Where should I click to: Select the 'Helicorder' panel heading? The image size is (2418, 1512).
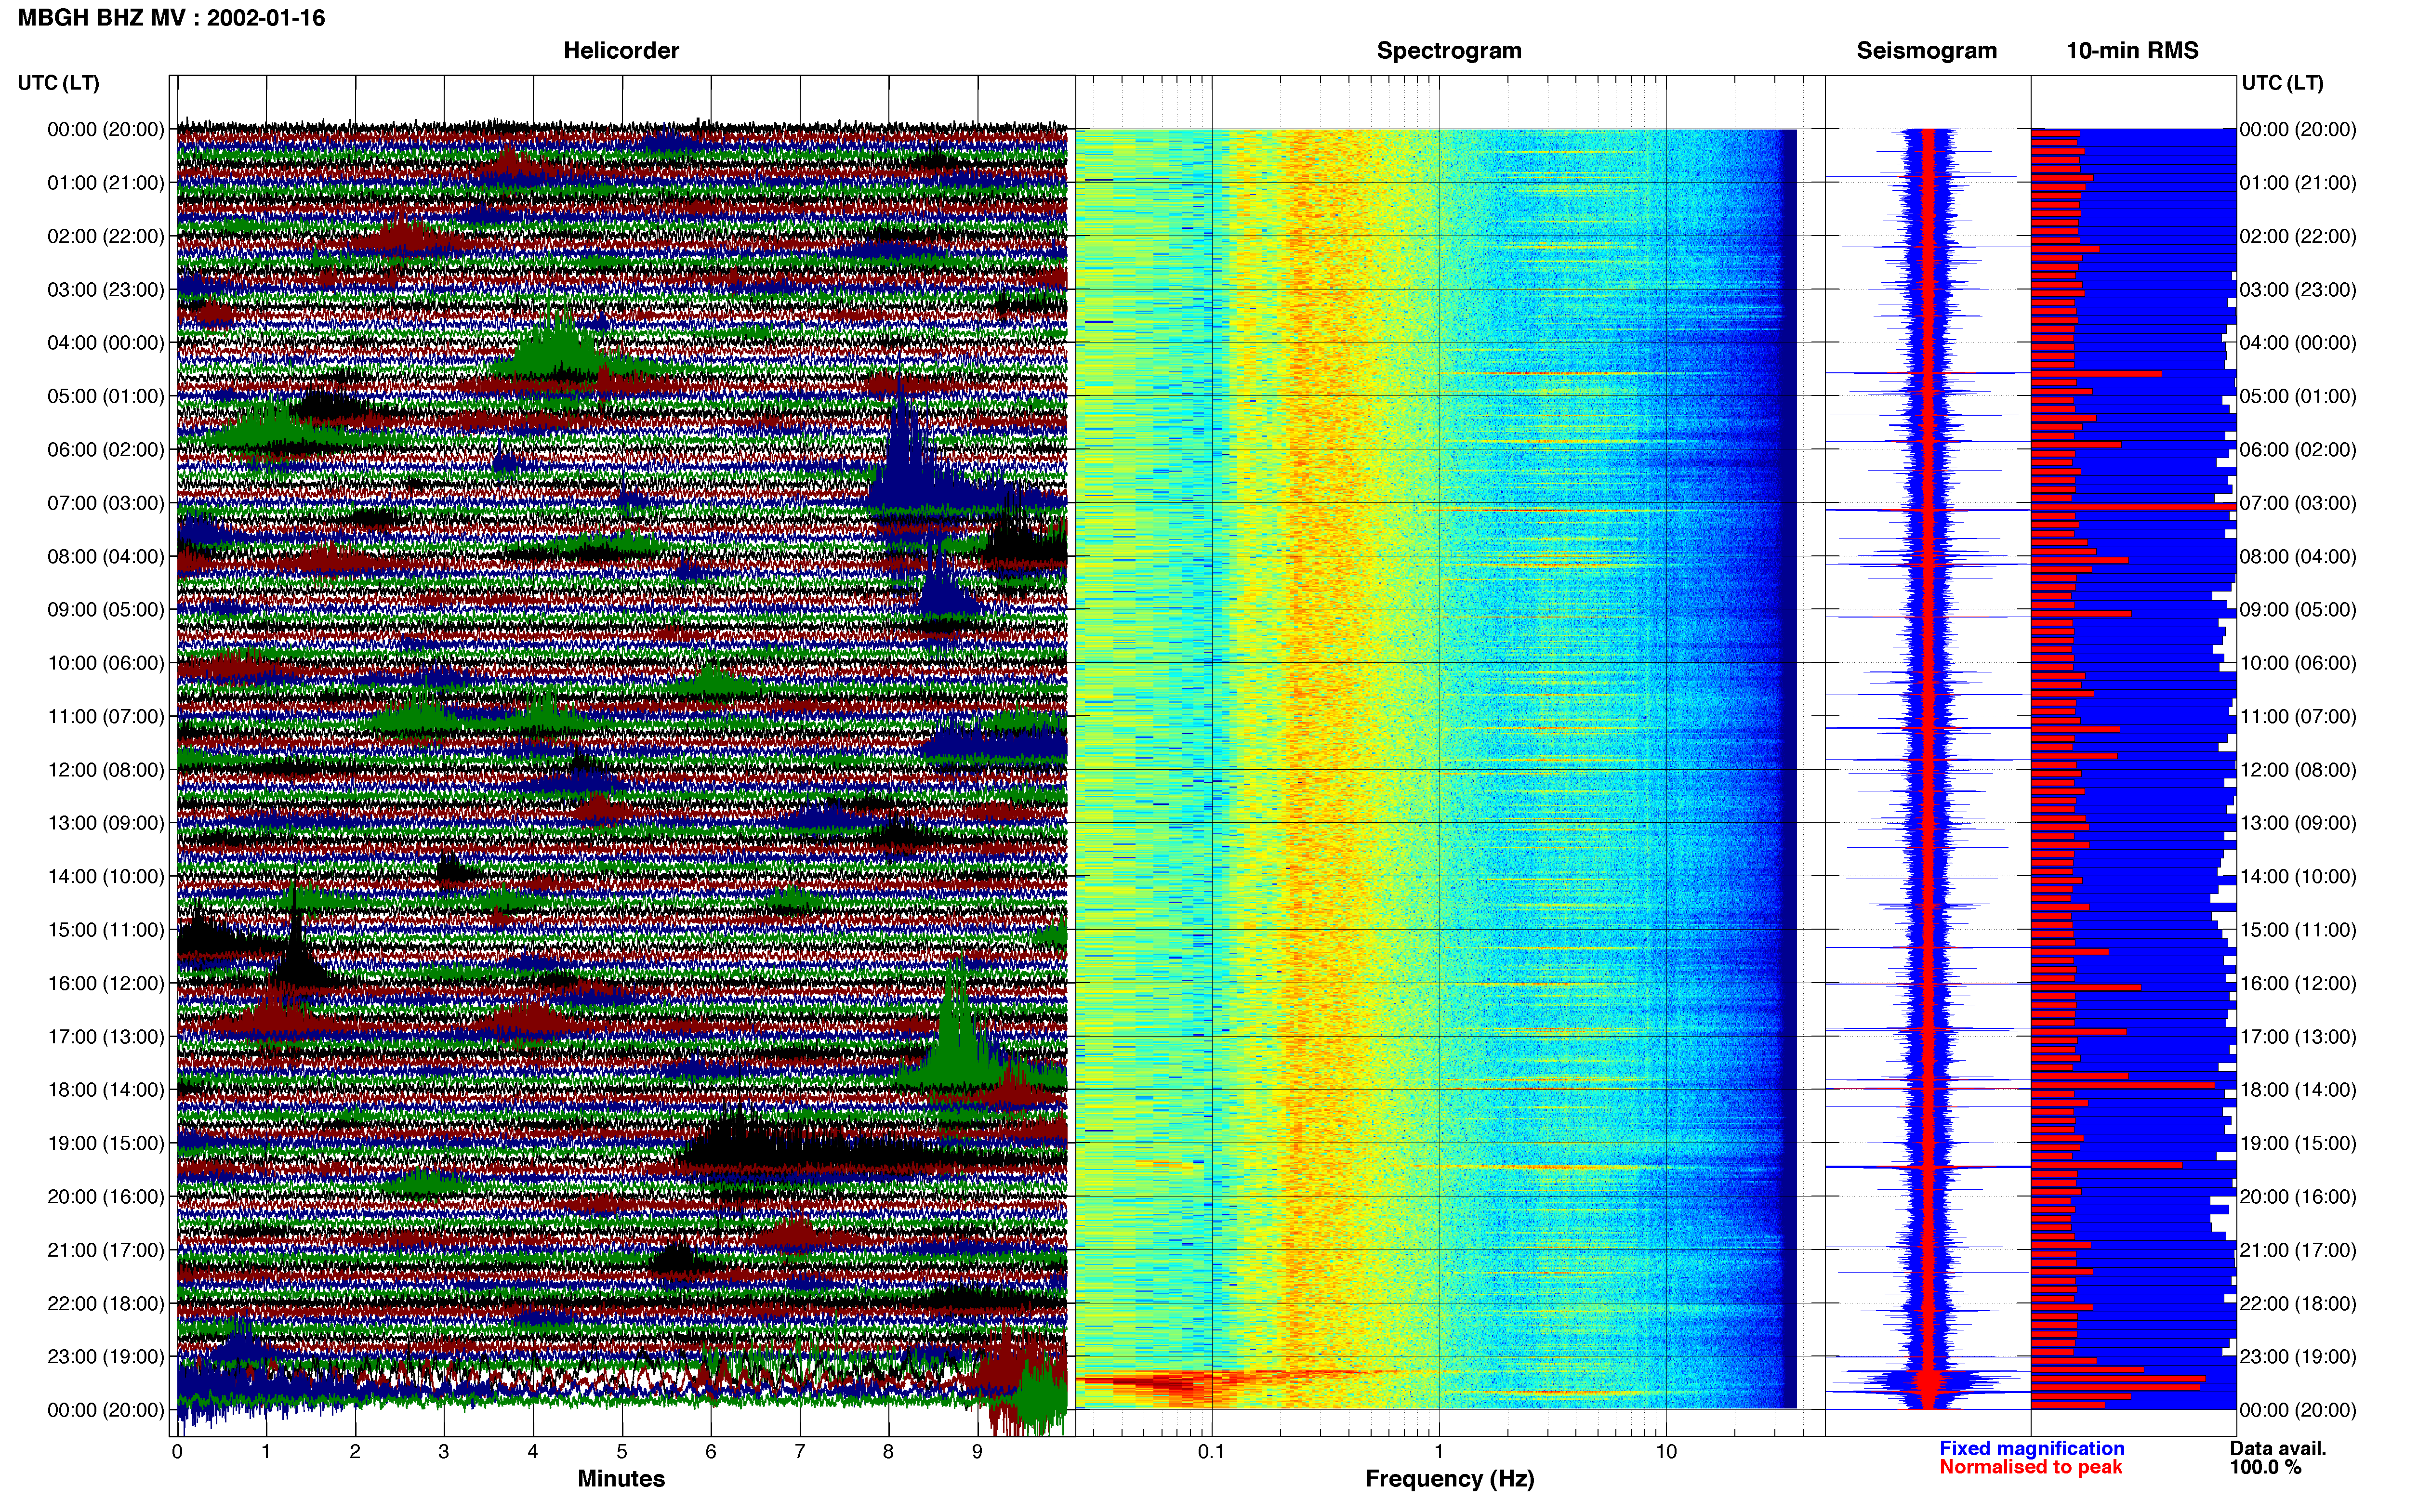[x=621, y=51]
